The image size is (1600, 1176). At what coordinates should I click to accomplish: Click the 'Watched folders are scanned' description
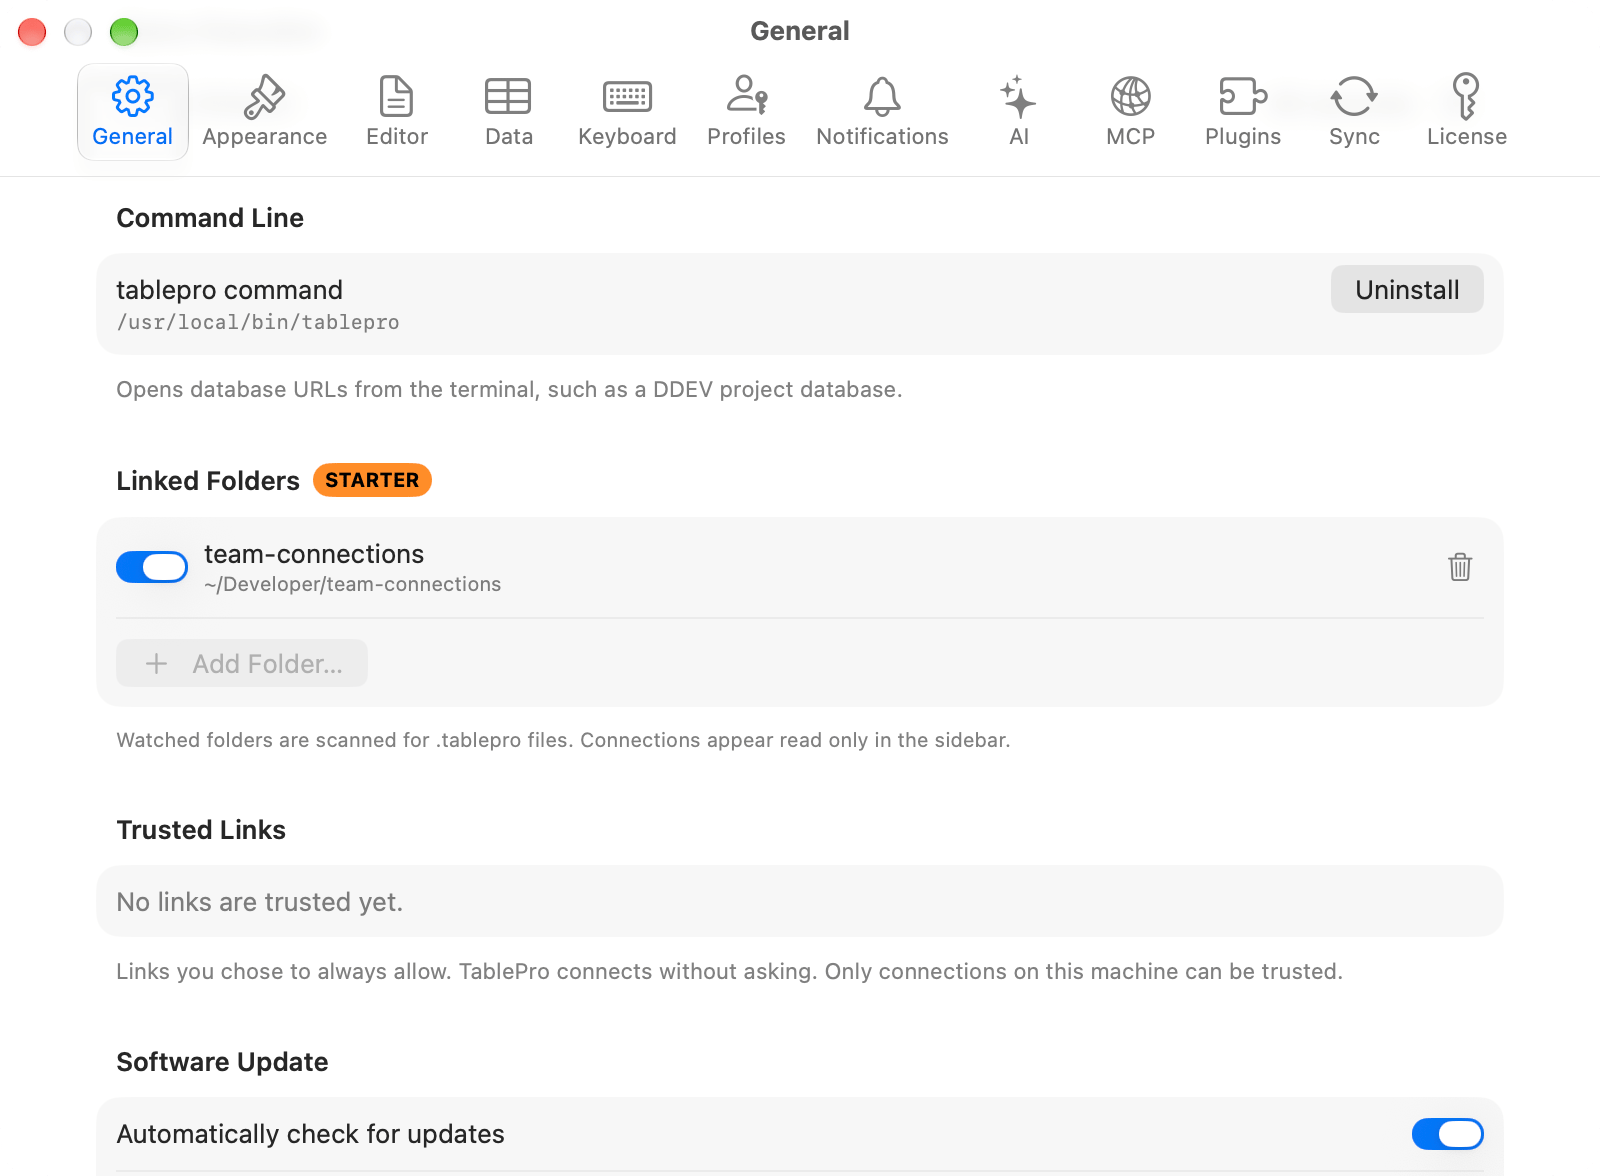click(x=563, y=740)
